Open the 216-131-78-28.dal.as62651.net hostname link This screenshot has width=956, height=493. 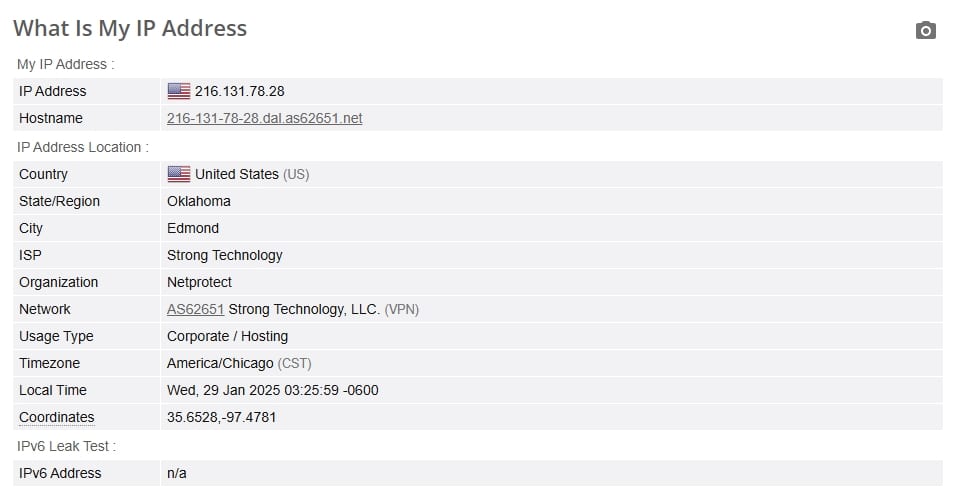[265, 118]
